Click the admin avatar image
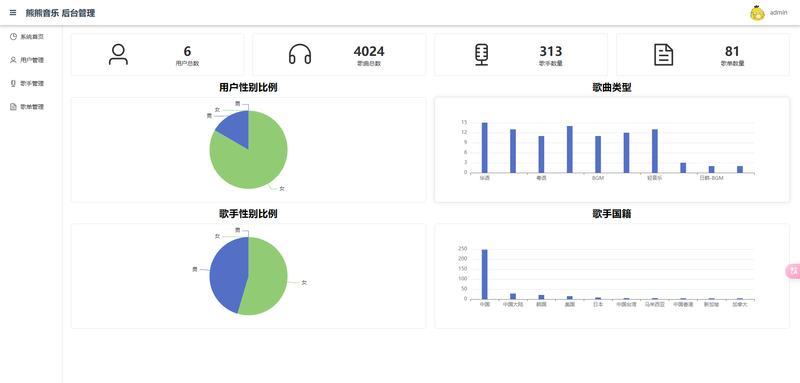 pyautogui.click(x=757, y=13)
